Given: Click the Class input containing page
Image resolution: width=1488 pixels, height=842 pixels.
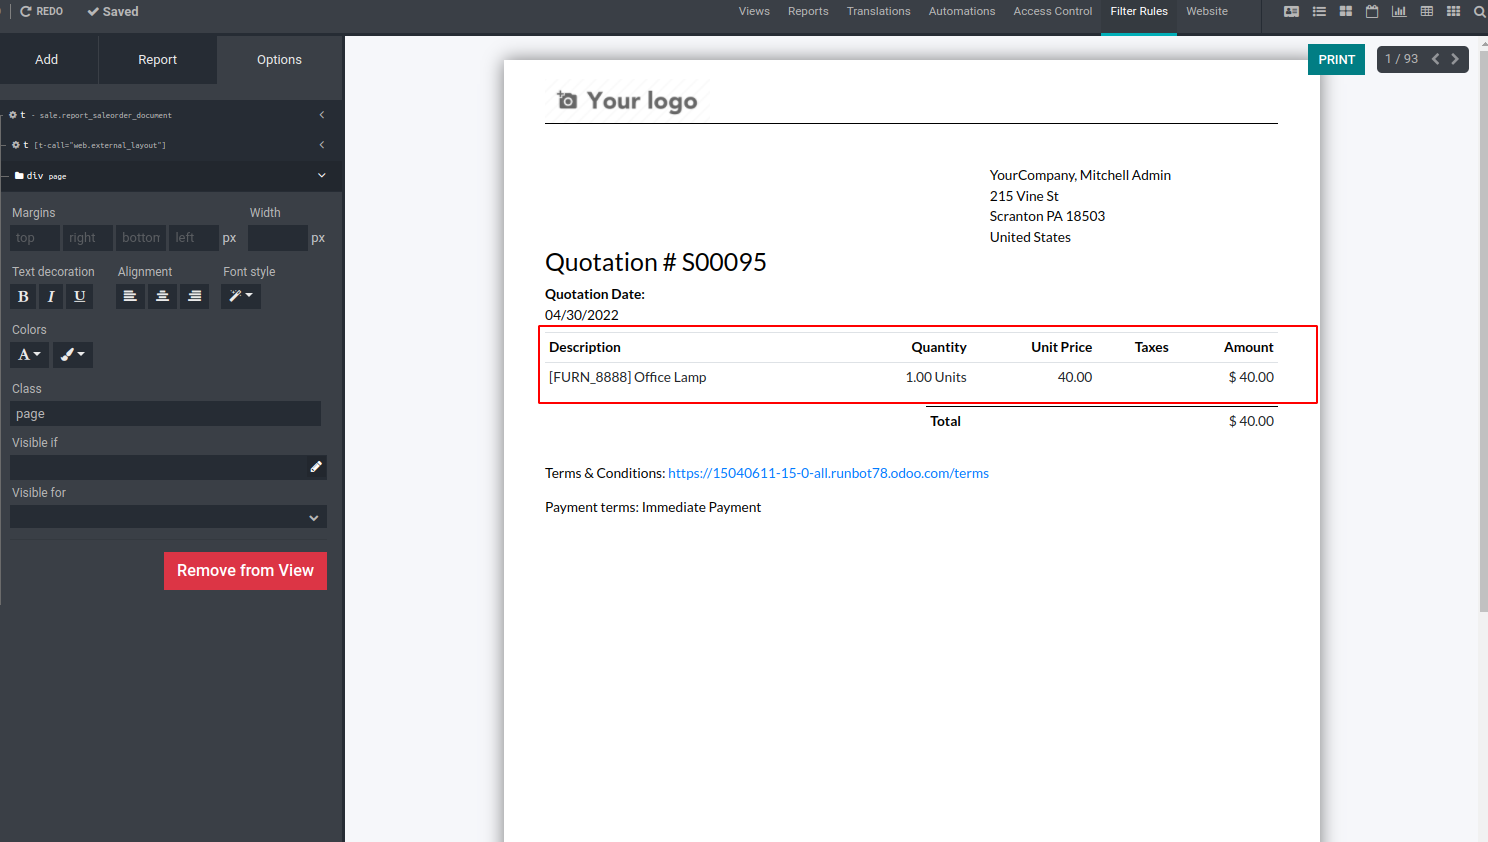Looking at the screenshot, I should [x=165, y=414].
